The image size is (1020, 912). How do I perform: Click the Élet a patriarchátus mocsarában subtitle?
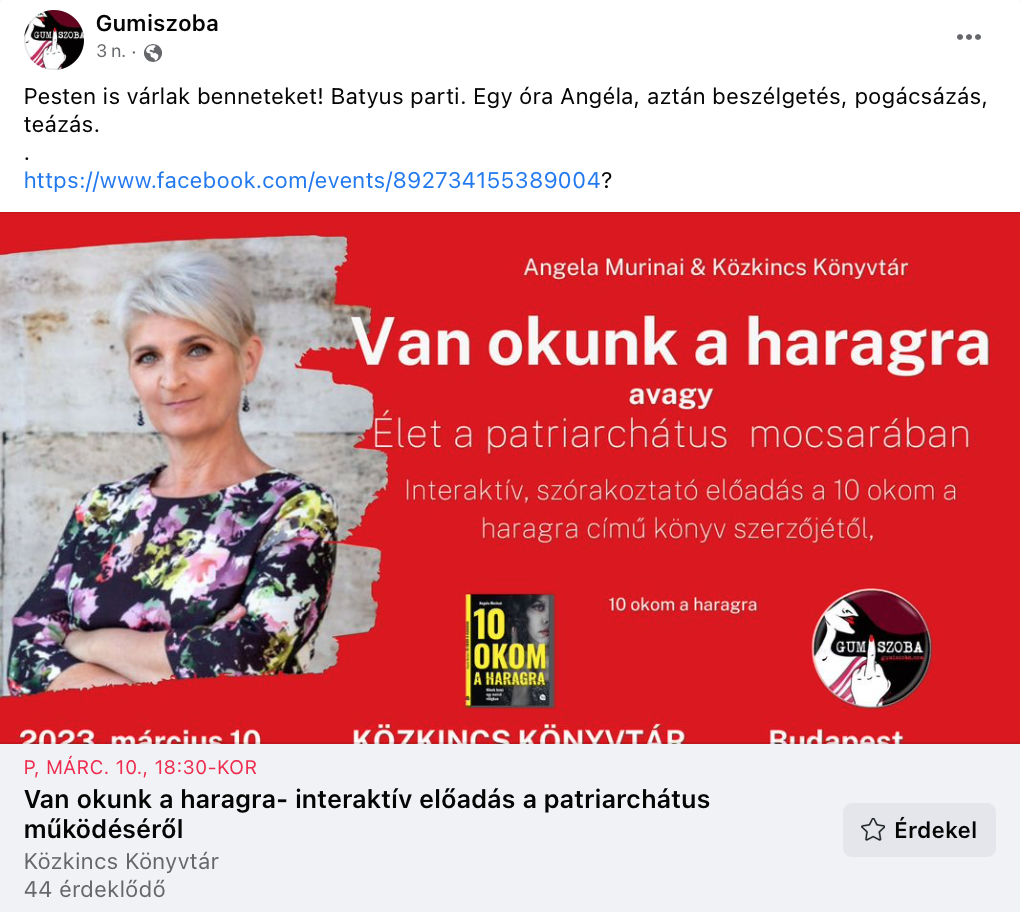(671, 434)
